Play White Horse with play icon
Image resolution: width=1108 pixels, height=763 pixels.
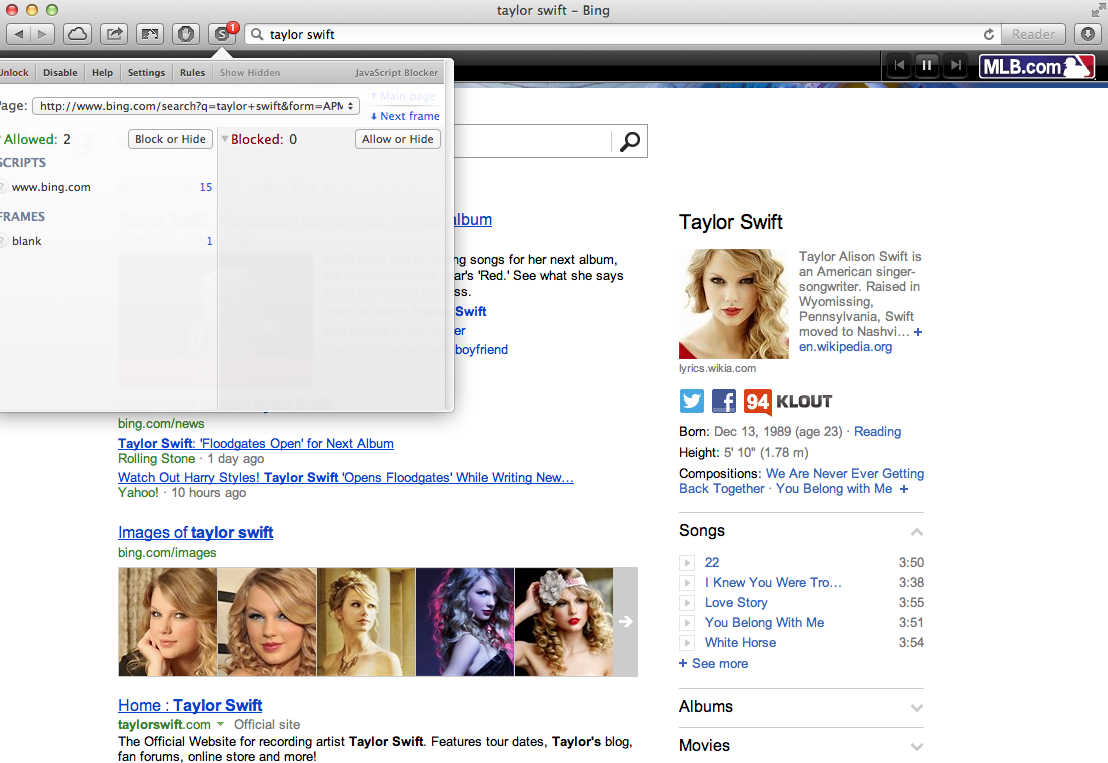[687, 642]
